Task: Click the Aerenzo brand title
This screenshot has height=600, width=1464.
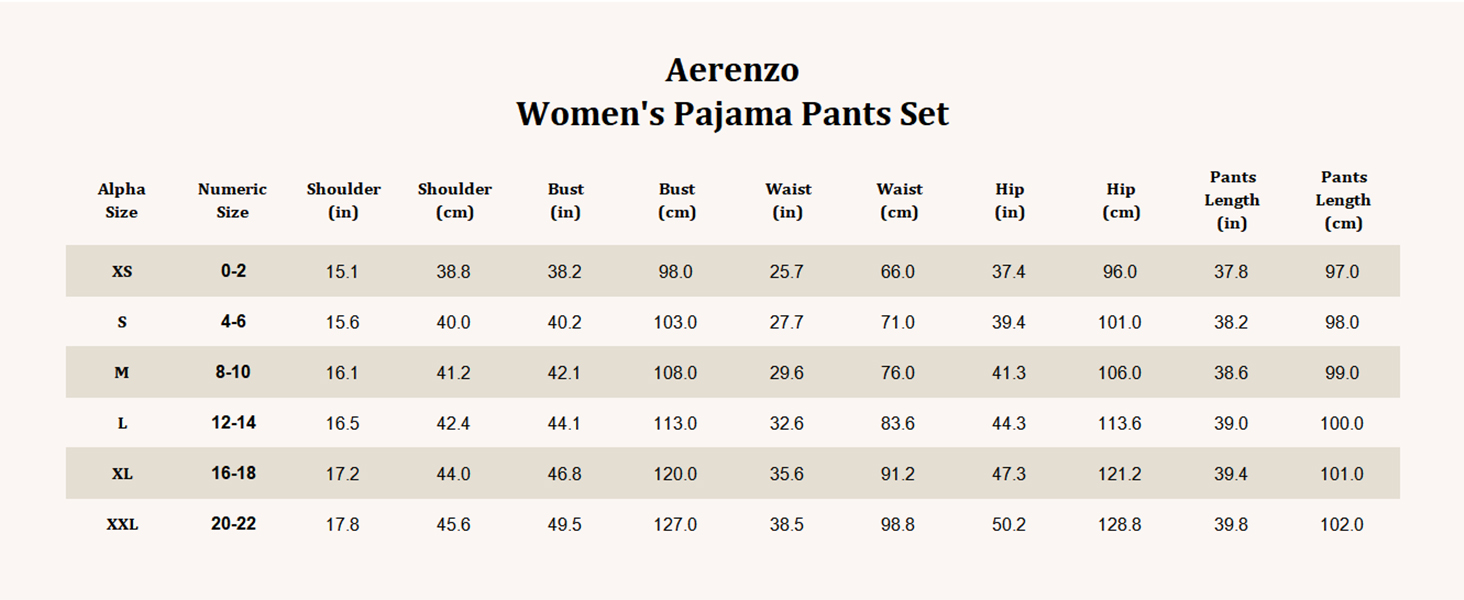Action: (732, 70)
